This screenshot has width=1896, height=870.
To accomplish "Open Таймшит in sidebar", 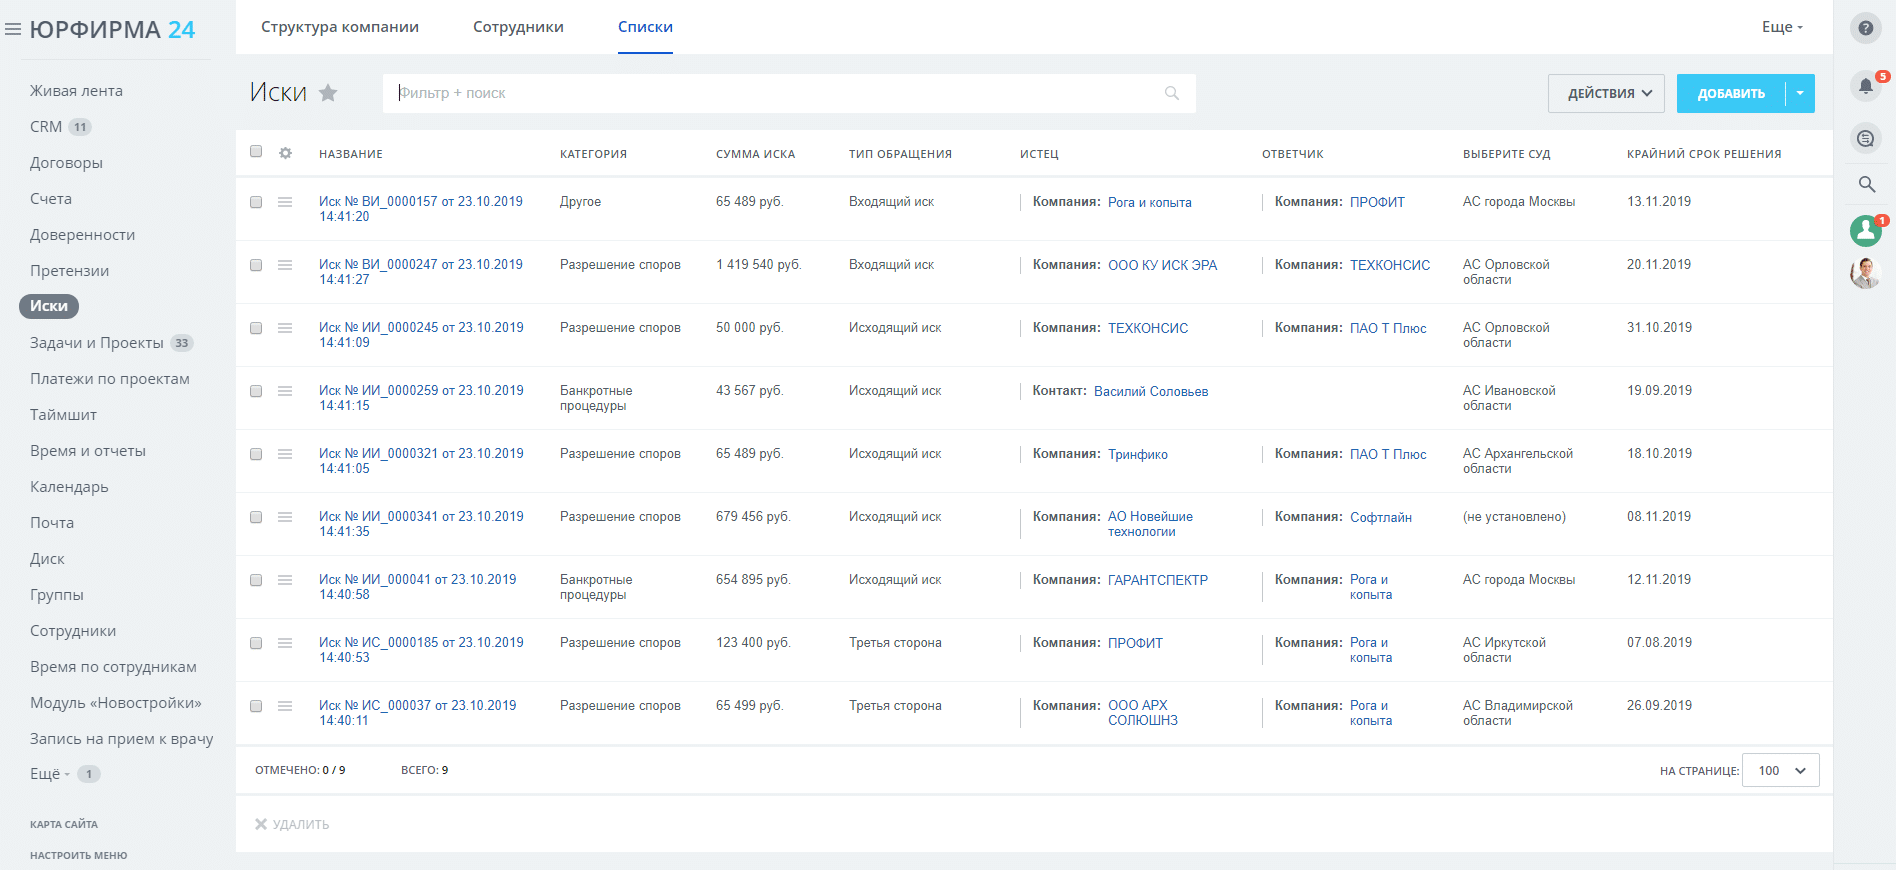I will pyautogui.click(x=63, y=415).
